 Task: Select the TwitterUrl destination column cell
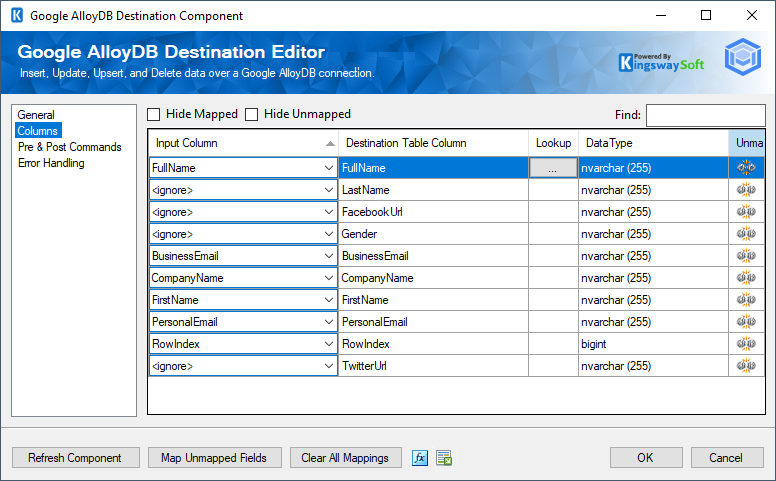[433, 366]
